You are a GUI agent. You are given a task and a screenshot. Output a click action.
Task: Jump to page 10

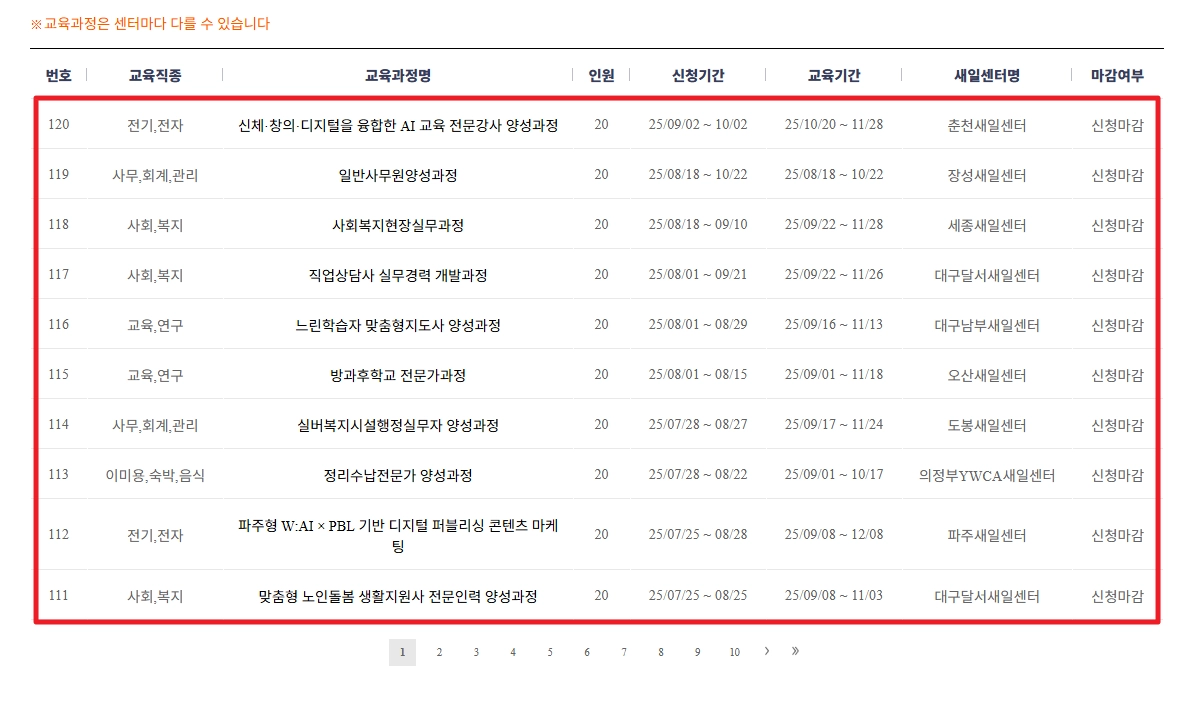734,652
